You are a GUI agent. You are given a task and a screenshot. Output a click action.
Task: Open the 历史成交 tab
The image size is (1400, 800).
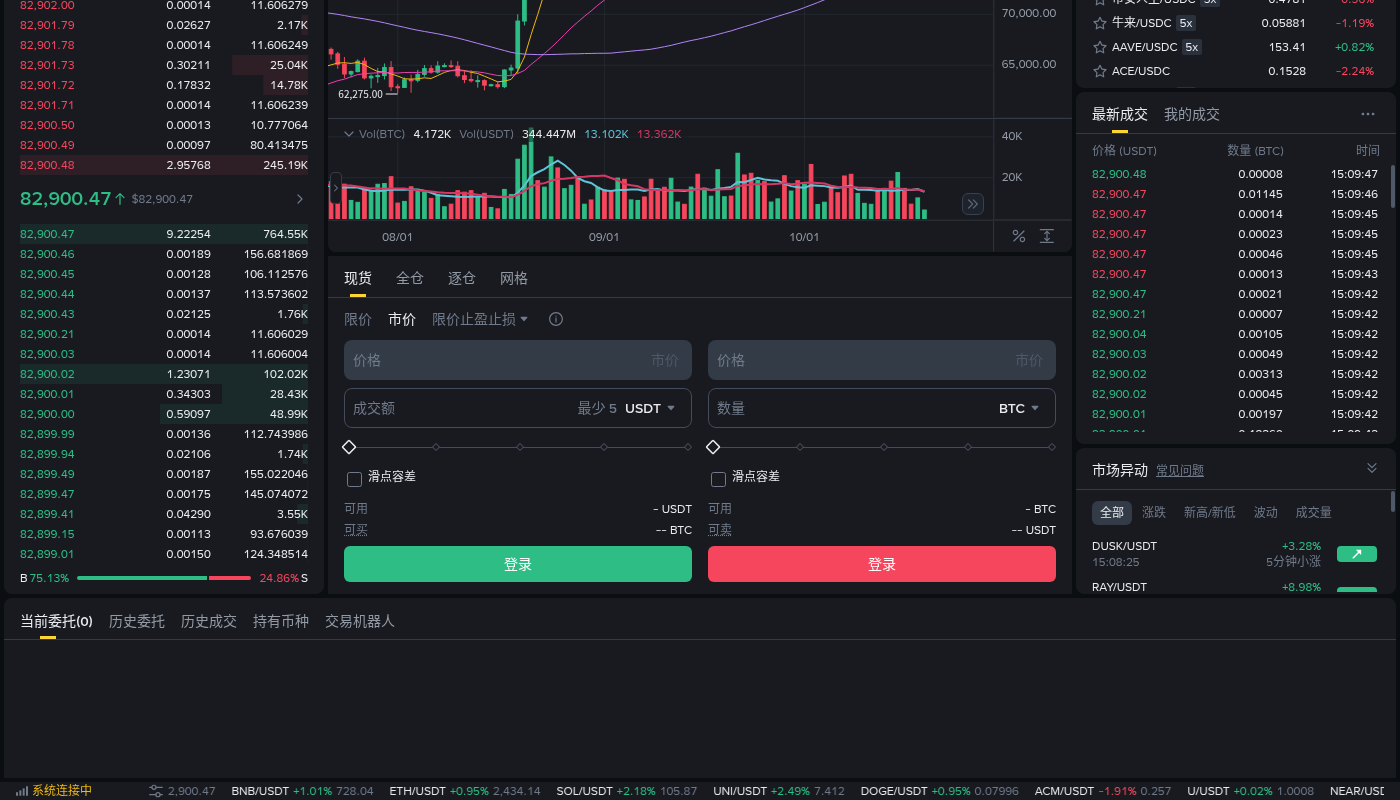(x=209, y=621)
